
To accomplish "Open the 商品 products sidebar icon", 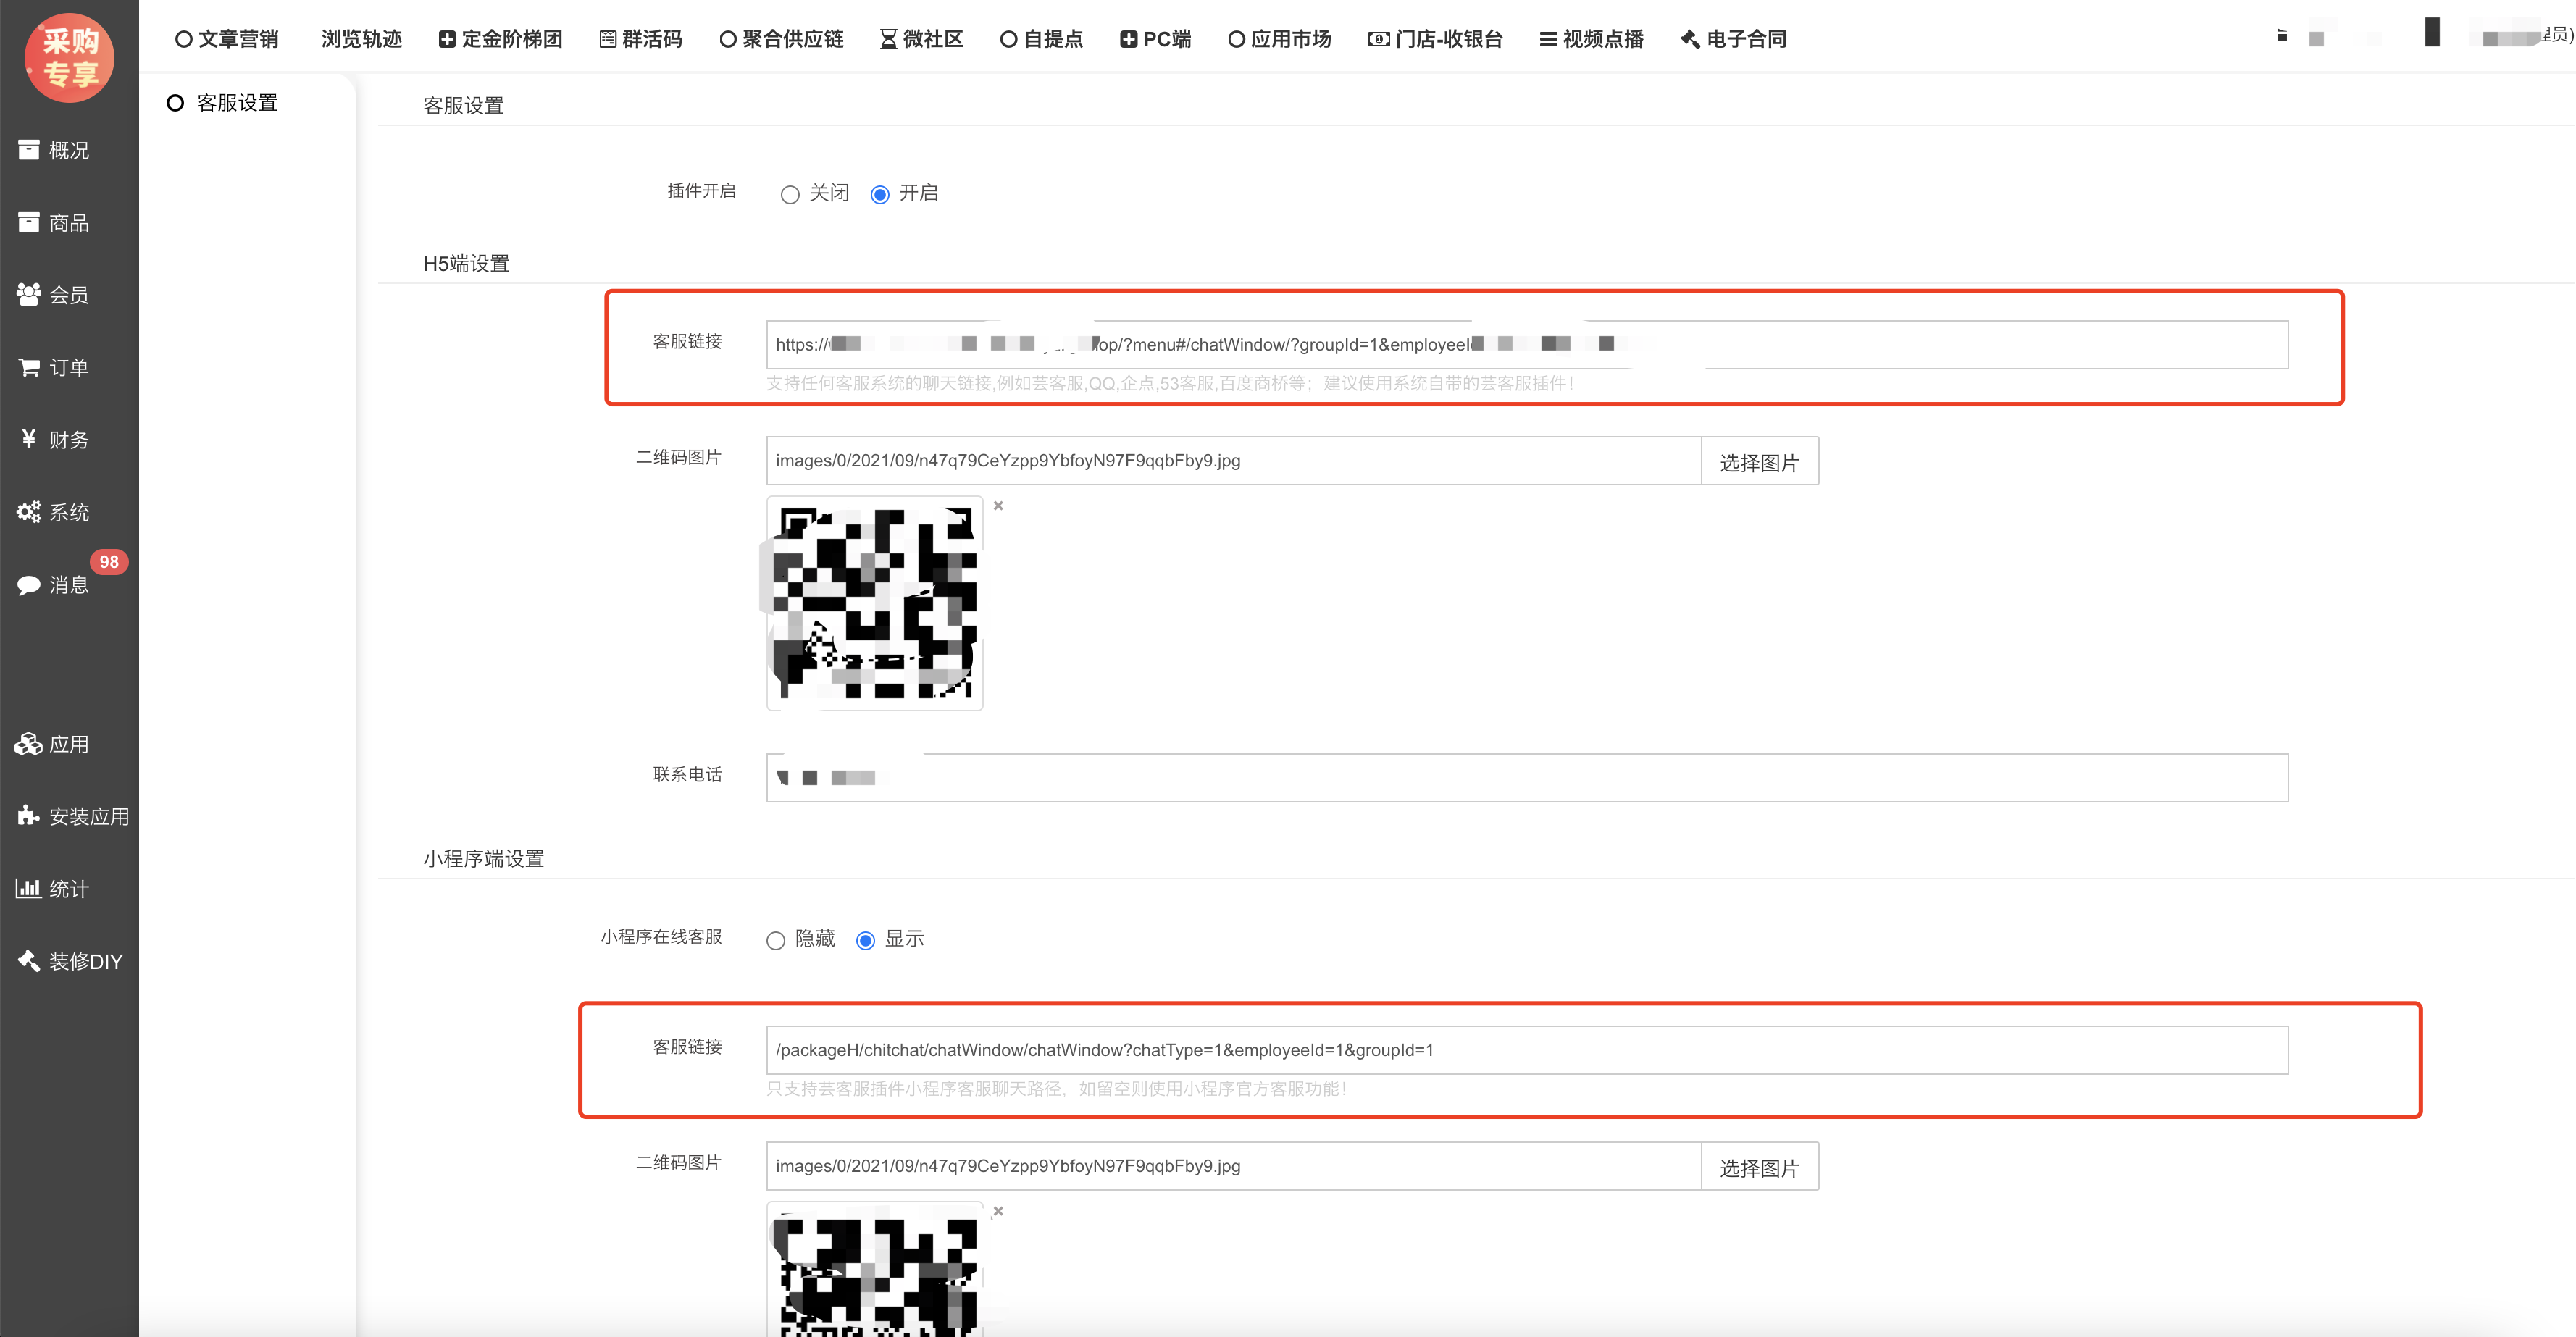I will [x=29, y=222].
